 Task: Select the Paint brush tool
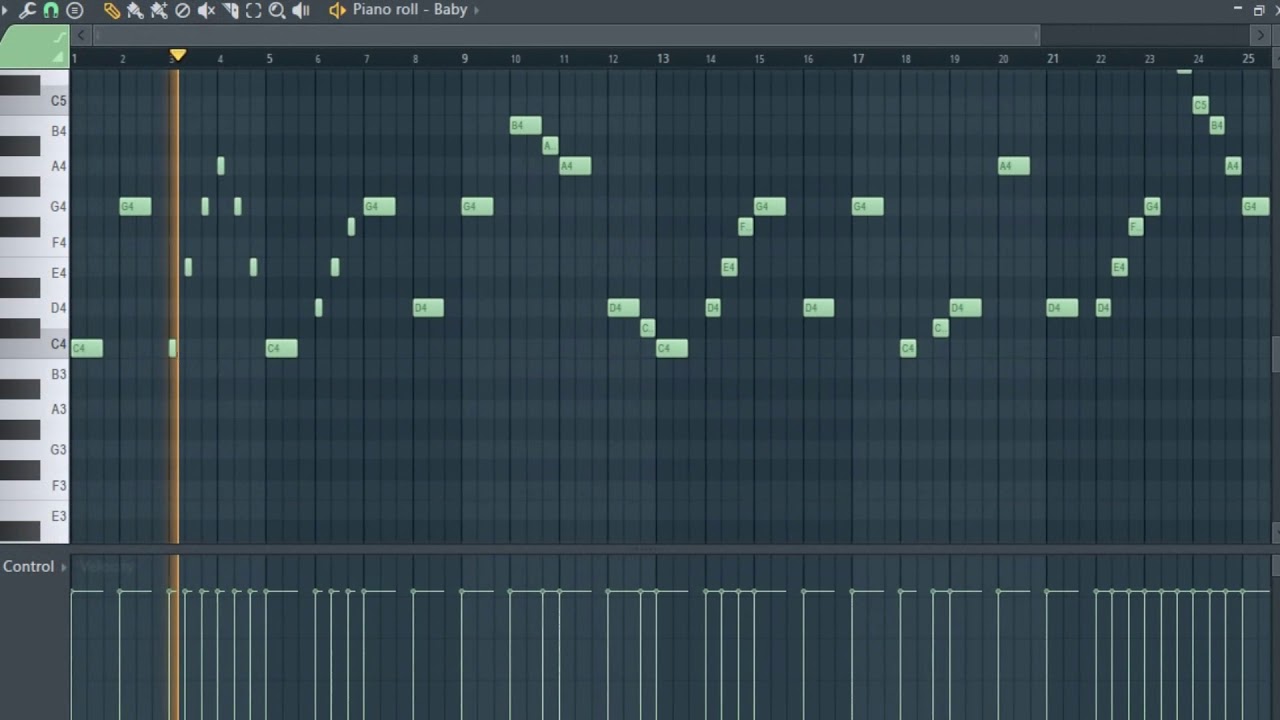(x=135, y=10)
